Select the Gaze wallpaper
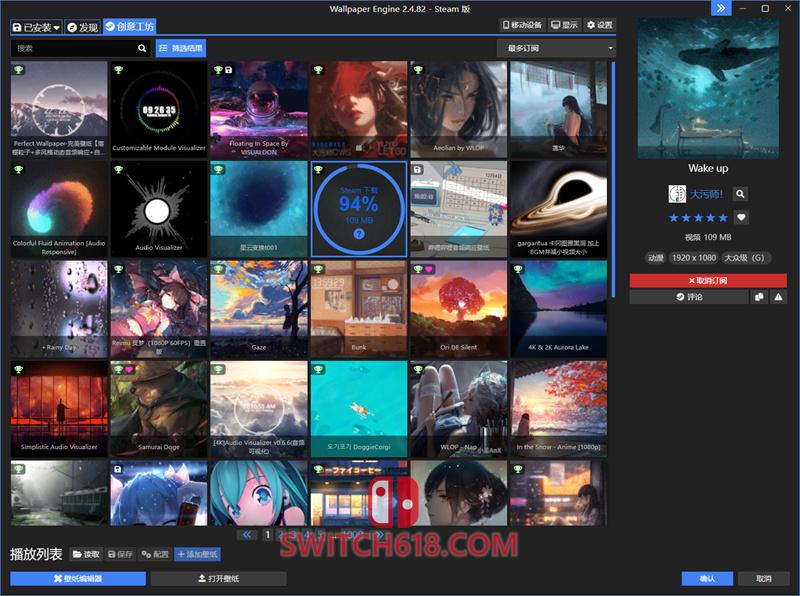This screenshot has height=596, width=800. tap(259, 309)
